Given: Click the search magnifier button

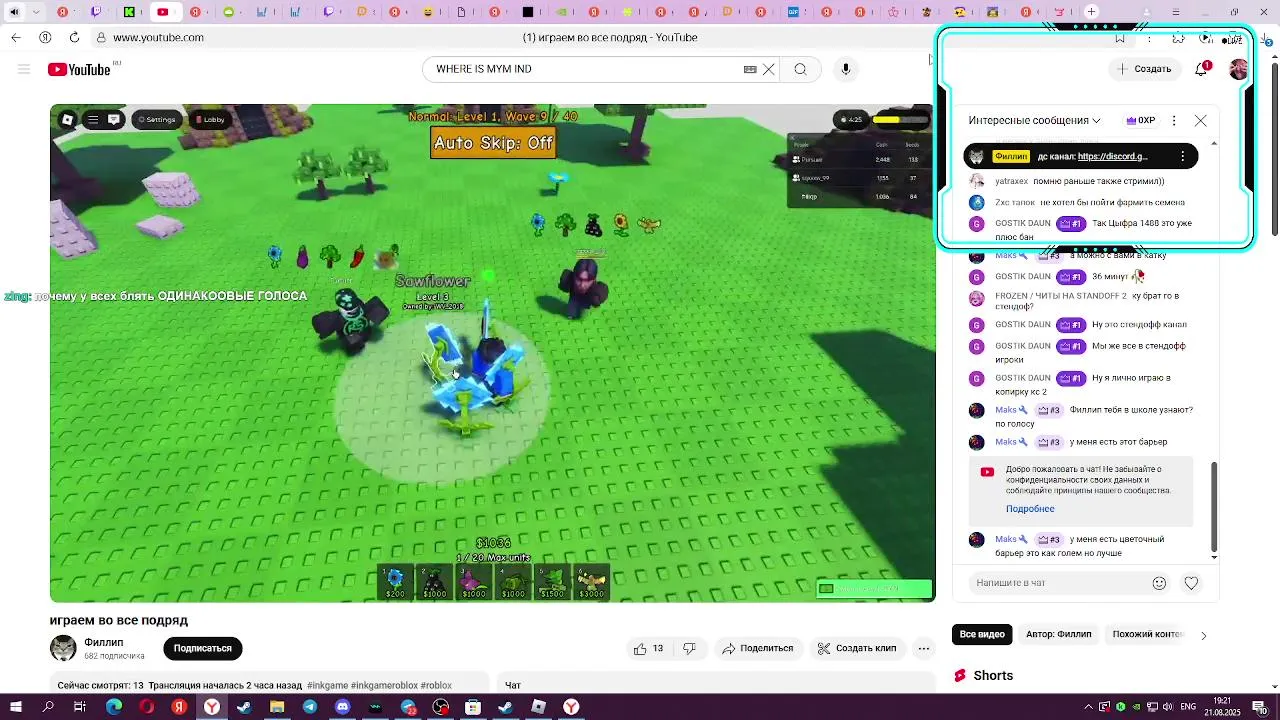Looking at the screenshot, I should (800, 69).
